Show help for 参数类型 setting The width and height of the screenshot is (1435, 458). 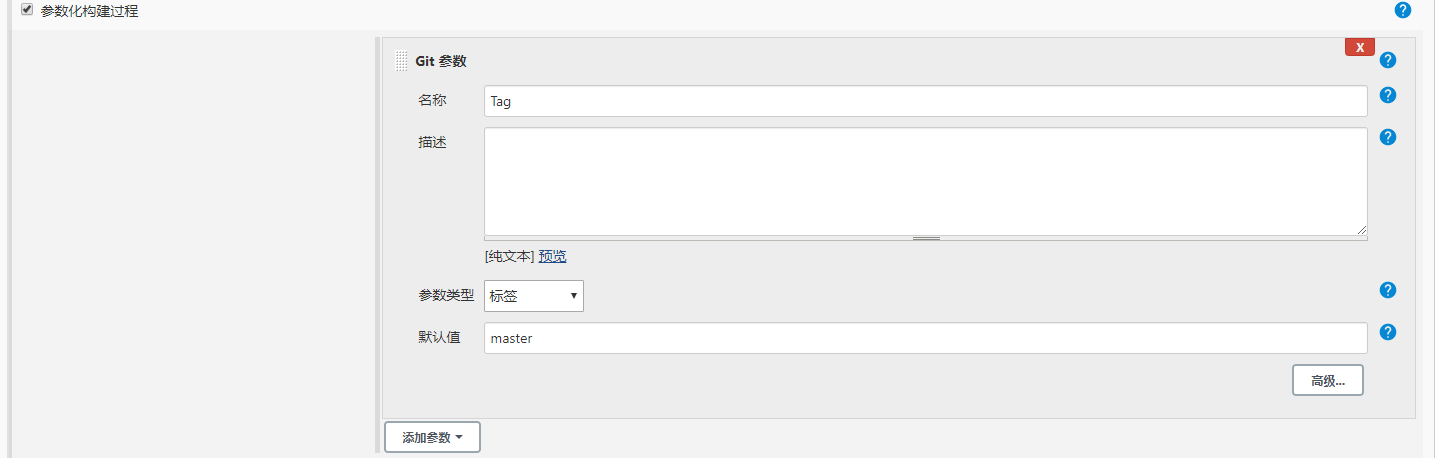point(1387,290)
